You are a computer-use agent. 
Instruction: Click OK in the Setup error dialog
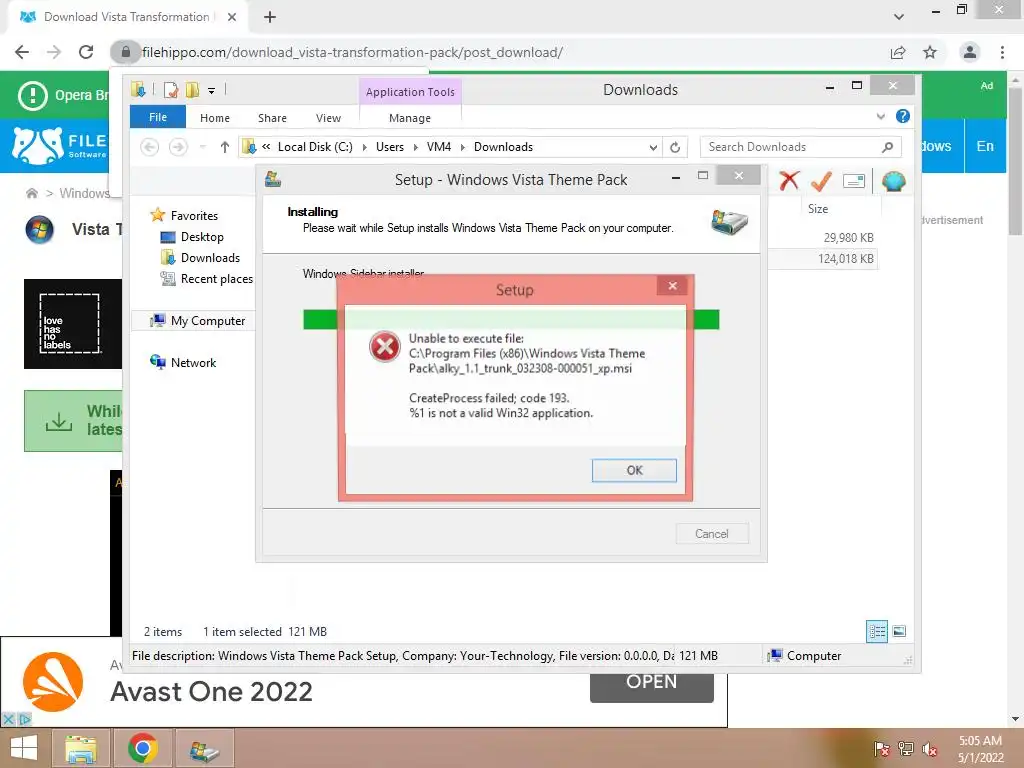(x=633, y=470)
